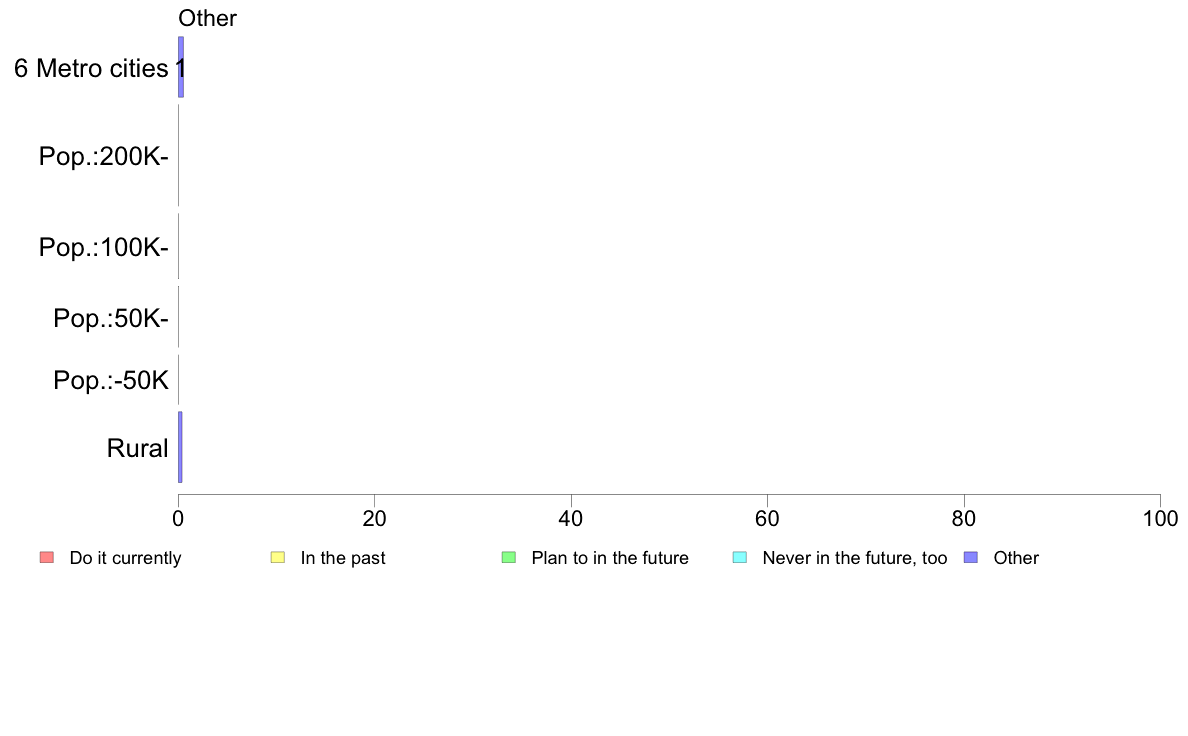Click the 'Pop.:-50K' axis label

pyautogui.click(x=111, y=380)
